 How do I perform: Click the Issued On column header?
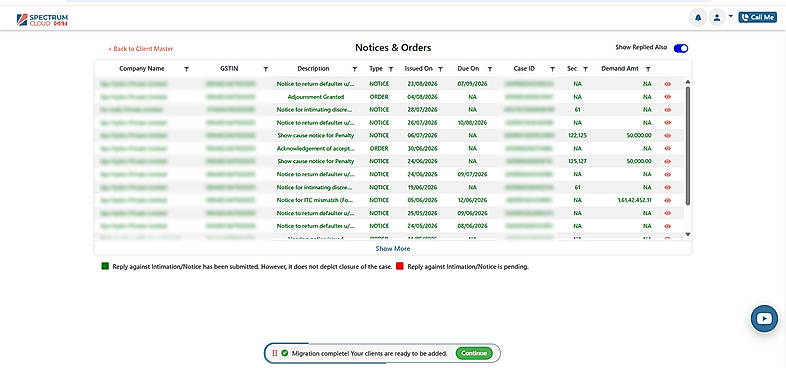pos(419,69)
